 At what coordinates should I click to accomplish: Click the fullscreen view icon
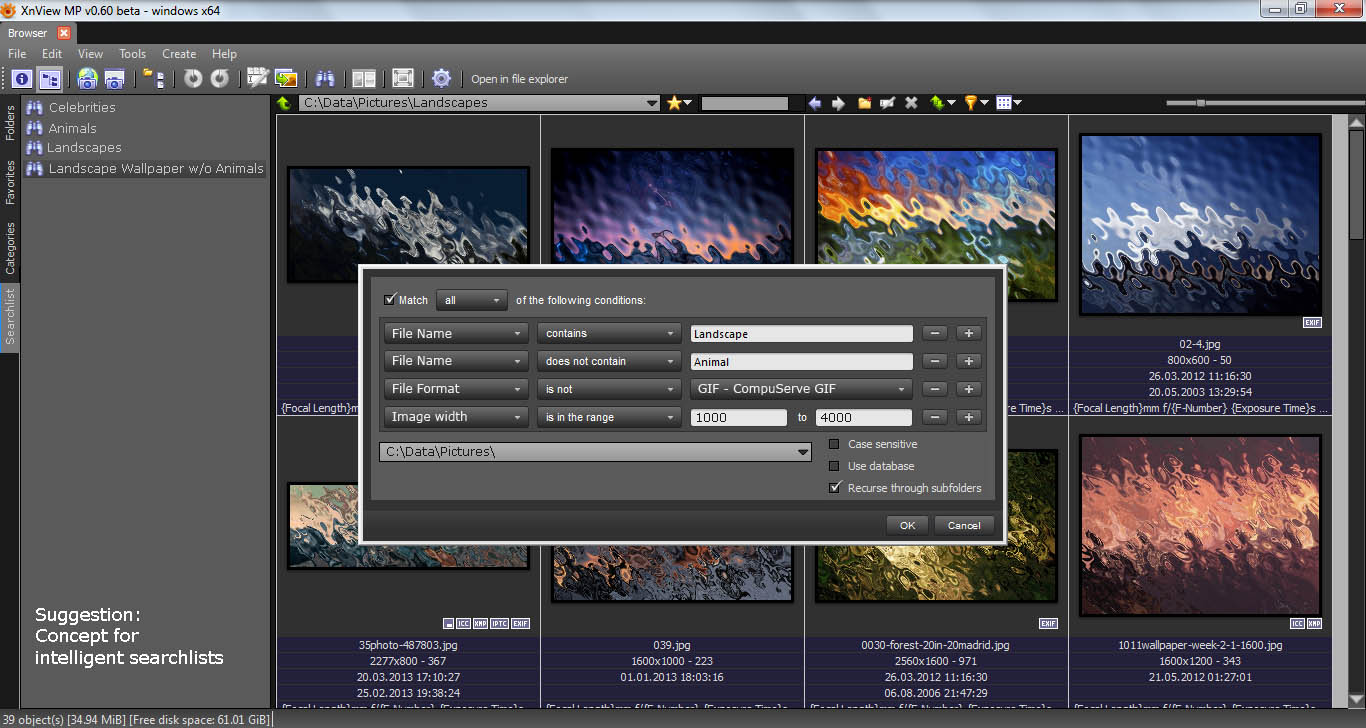click(x=403, y=78)
